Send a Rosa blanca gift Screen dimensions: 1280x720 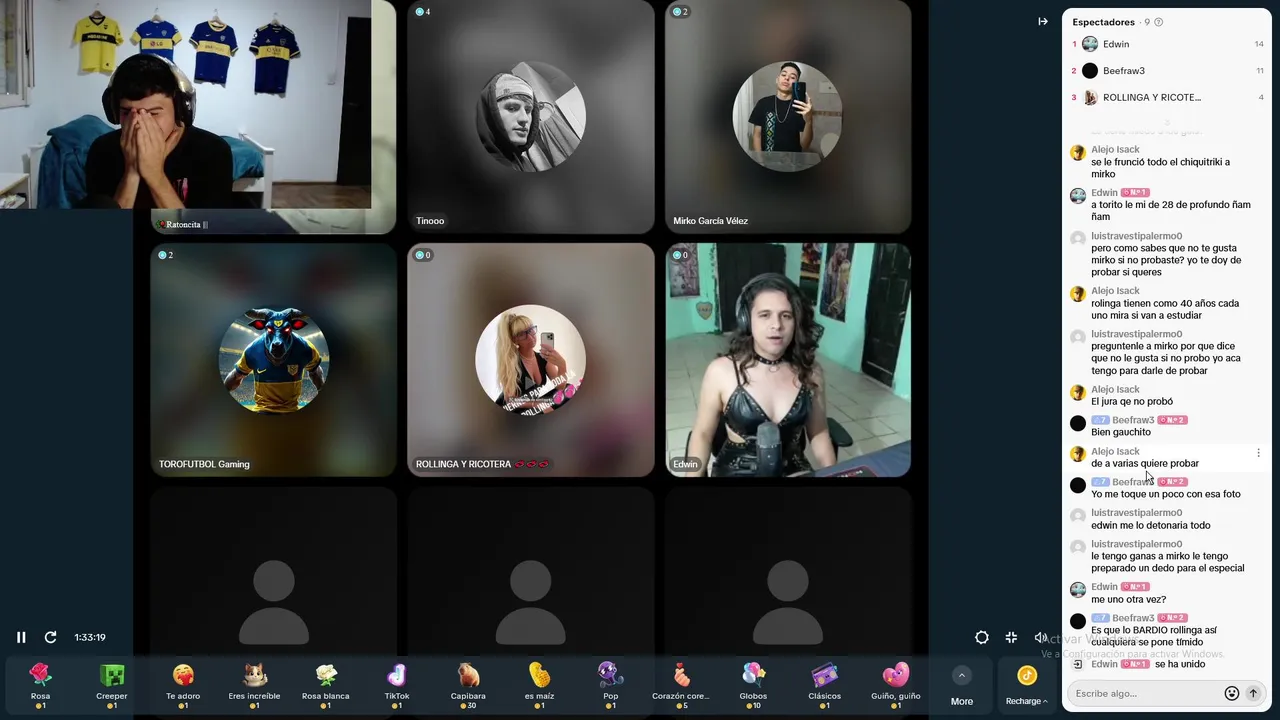(x=326, y=685)
